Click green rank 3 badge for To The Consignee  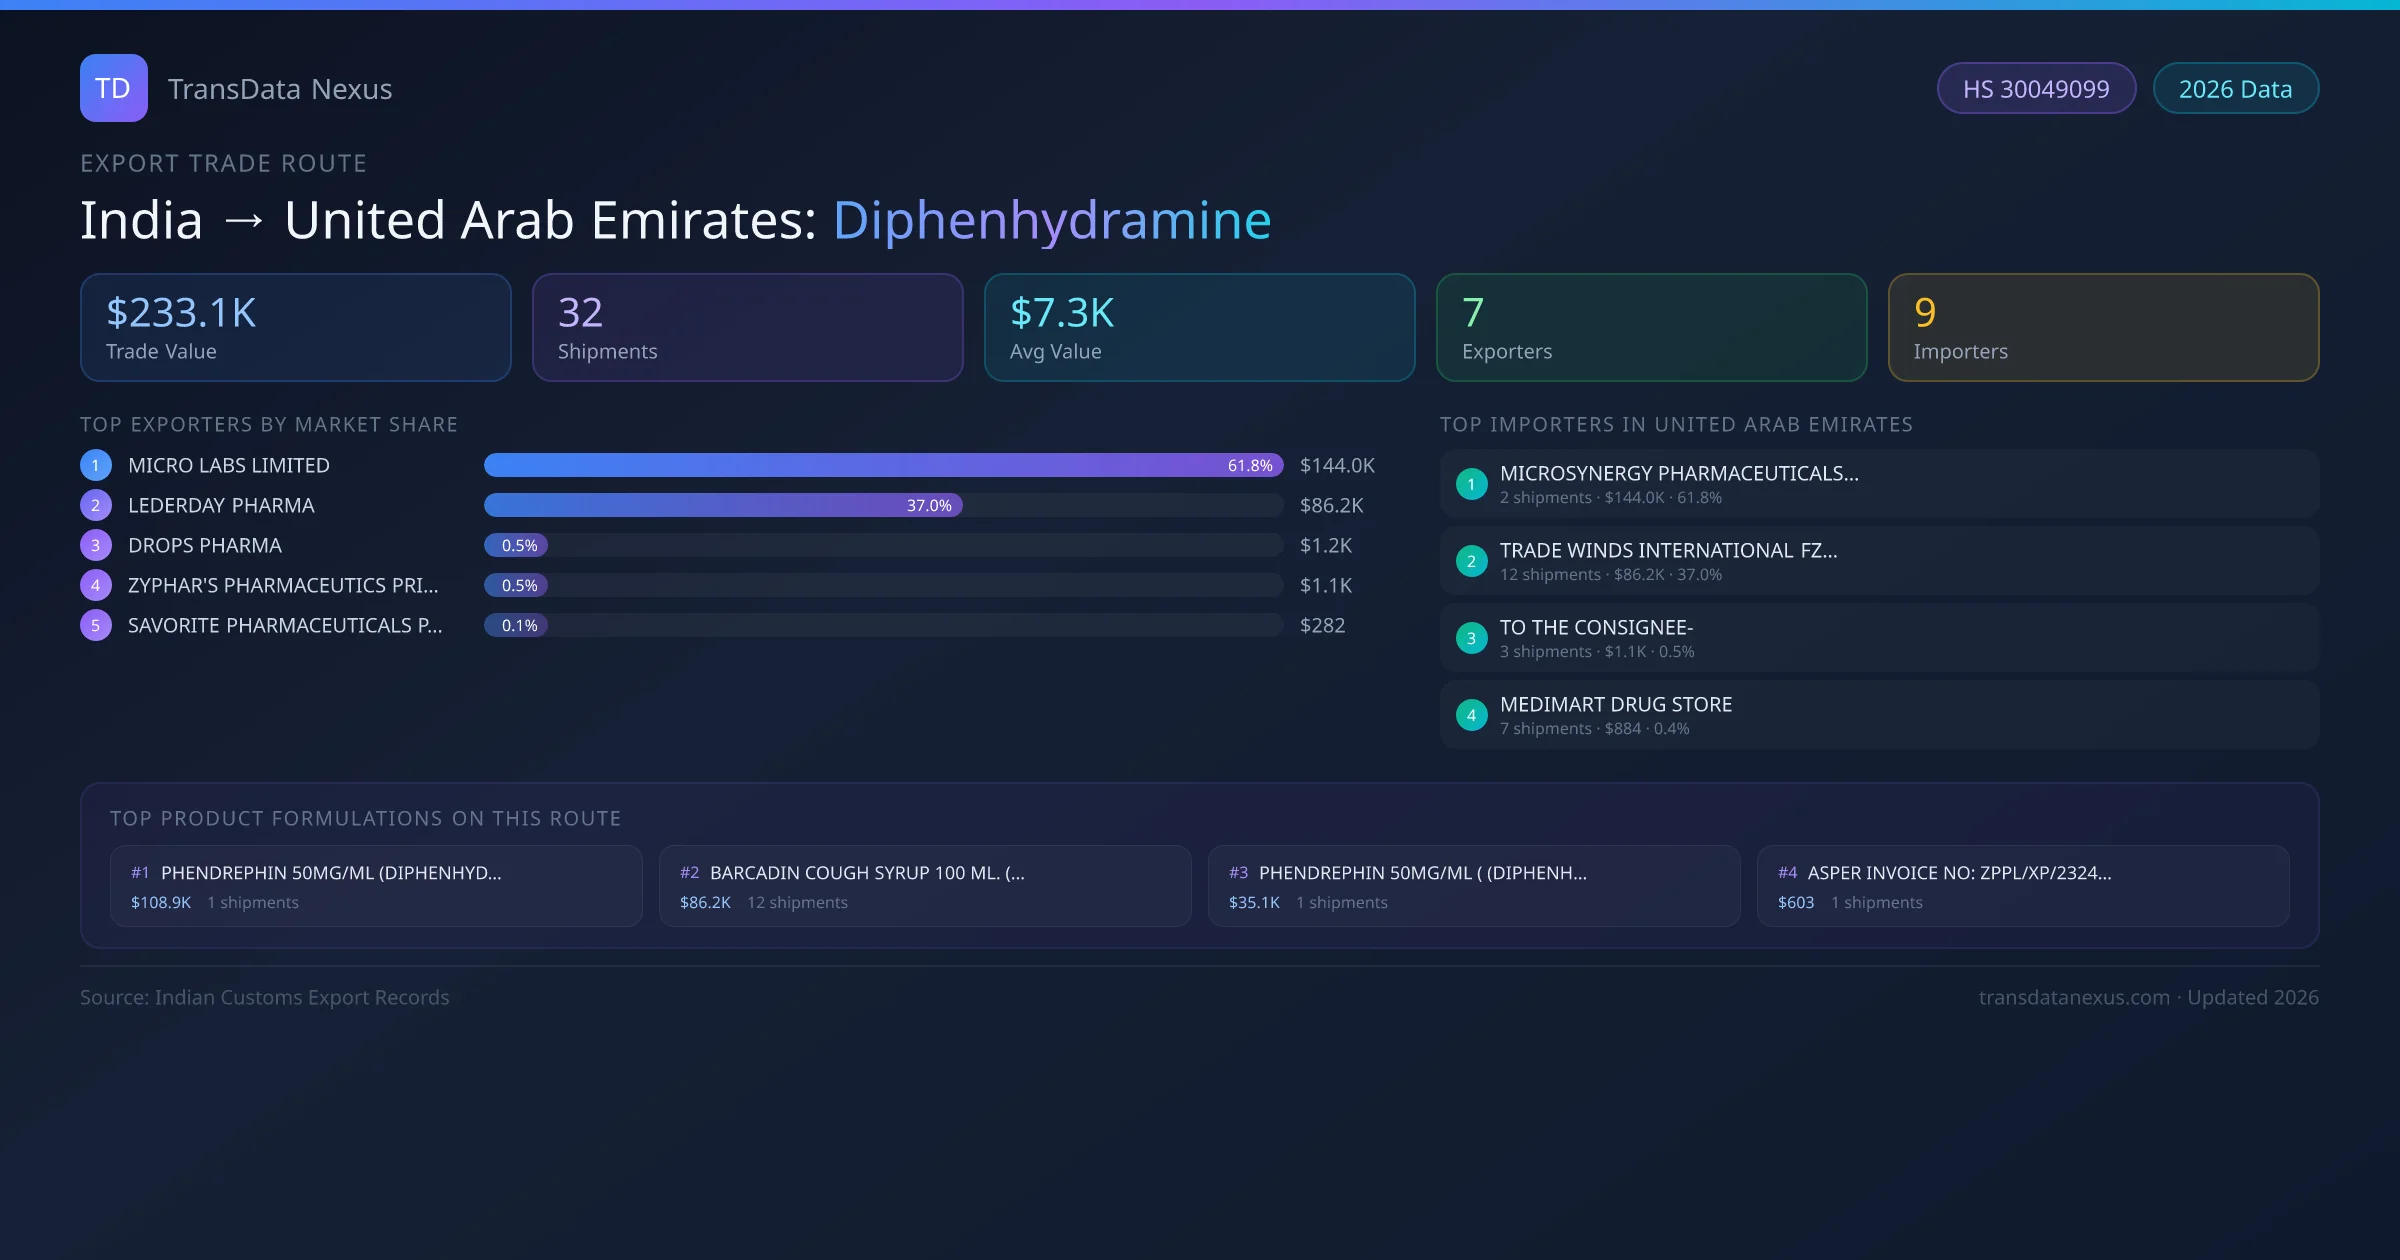pos(1471,638)
